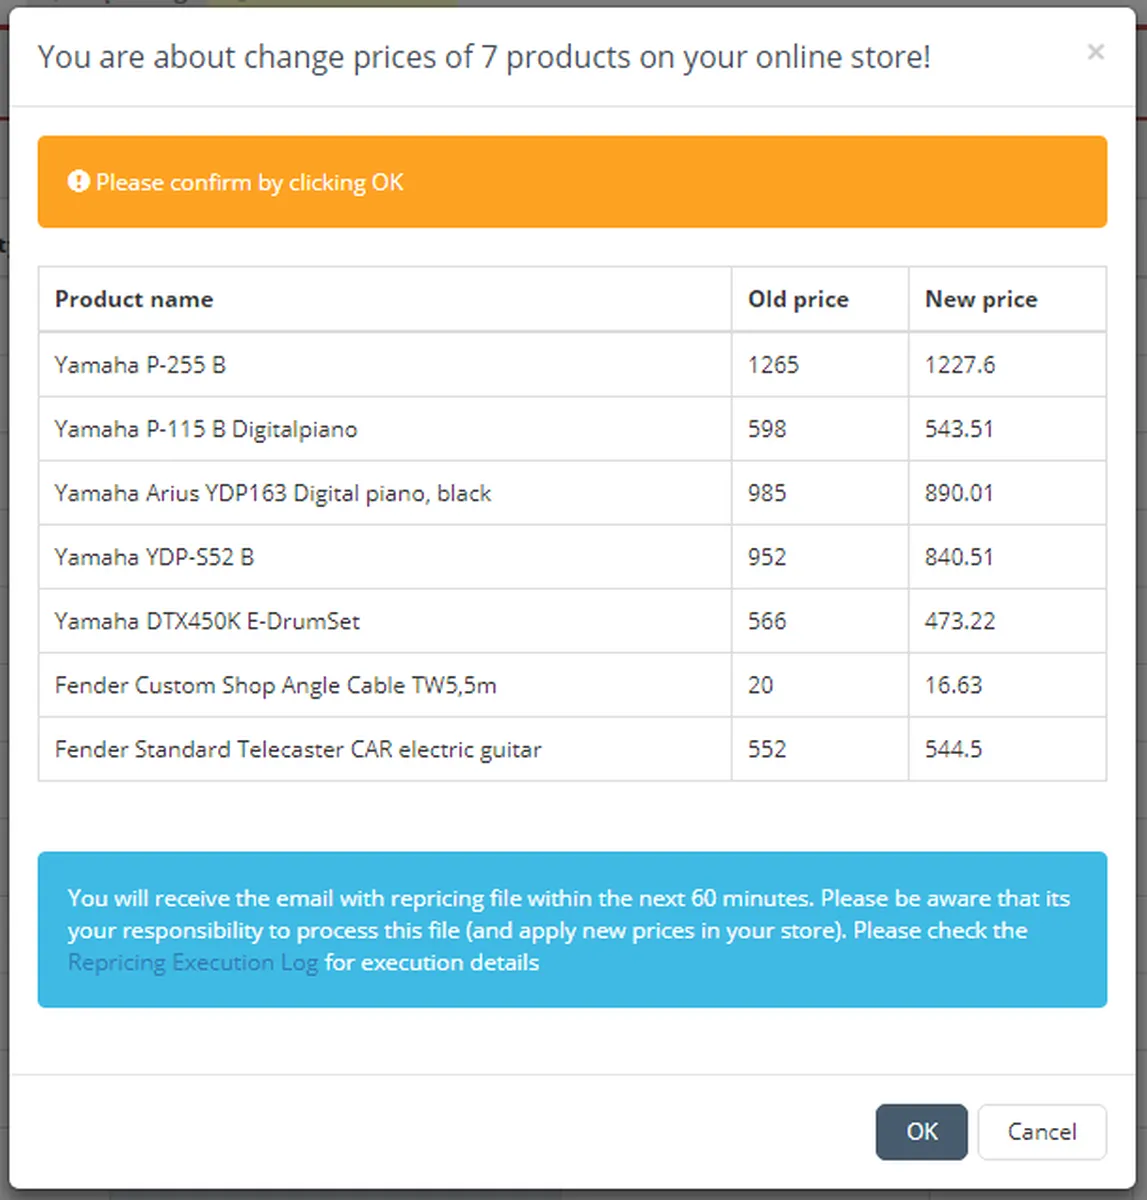Viewport: 1147px width, 1200px height.
Task: Click Yamaha Arius YDP163 Digital piano name
Action: click(273, 493)
